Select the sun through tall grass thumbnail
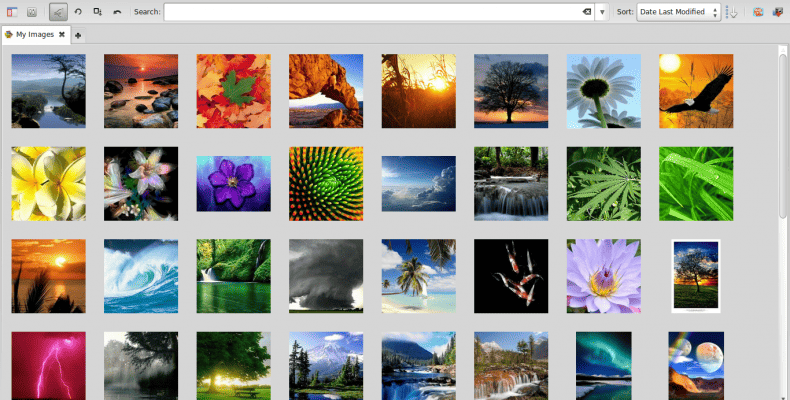 (419, 91)
